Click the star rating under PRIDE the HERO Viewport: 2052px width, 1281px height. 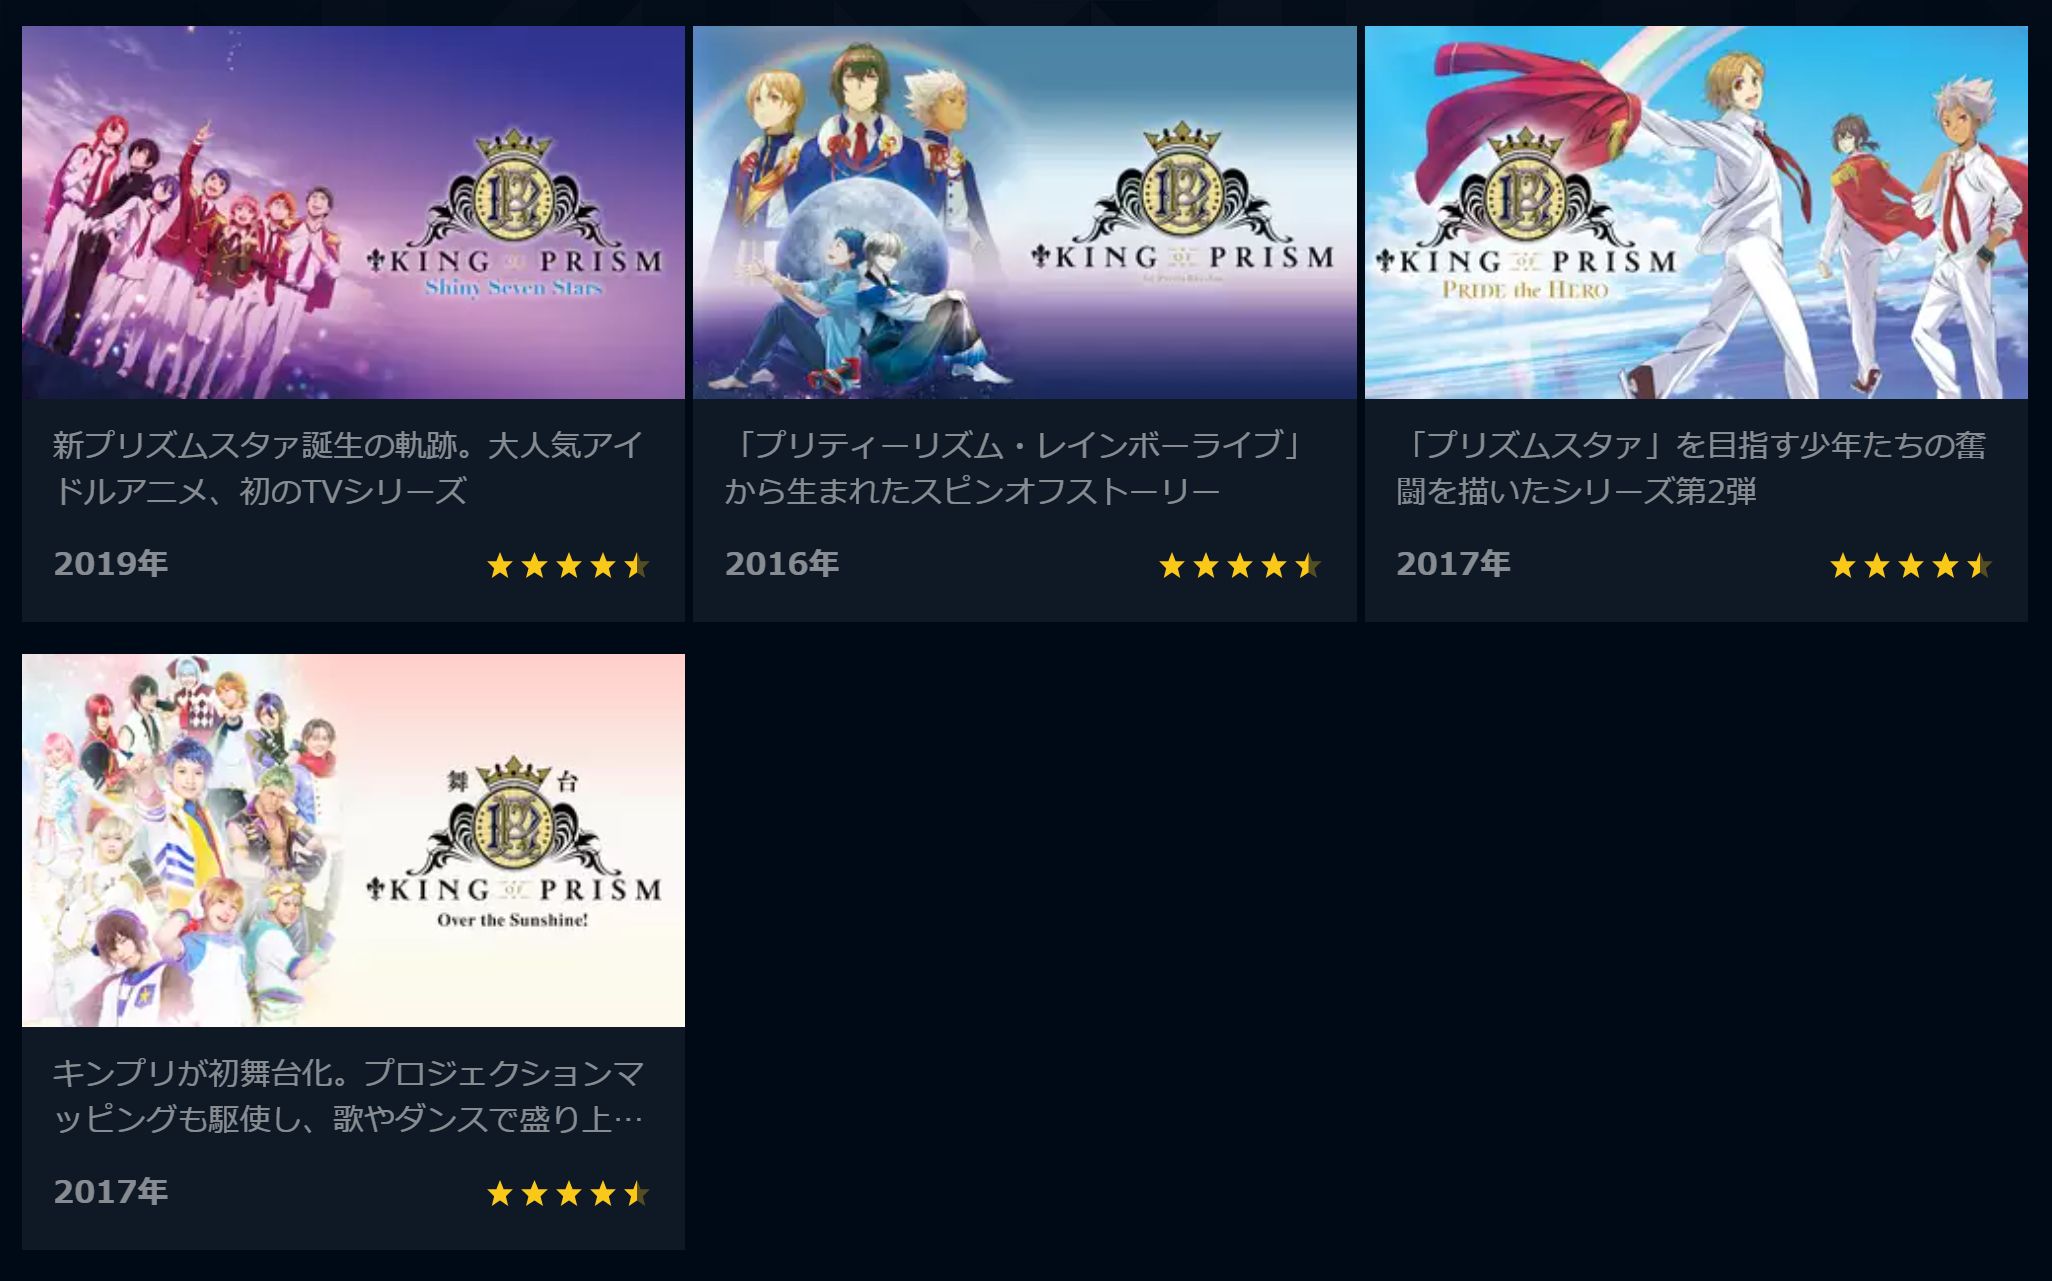click(1911, 566)
